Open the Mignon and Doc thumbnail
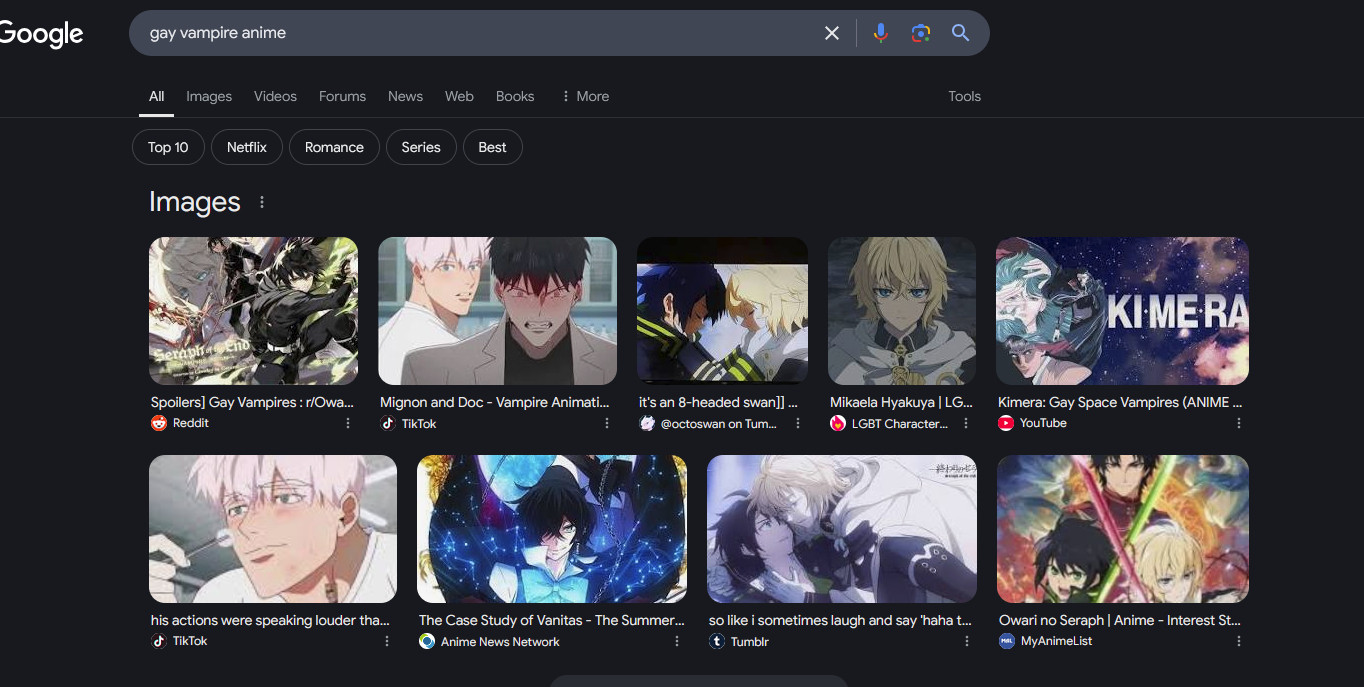Viewport: 1364px width, 687px height. tap(497, 311)
